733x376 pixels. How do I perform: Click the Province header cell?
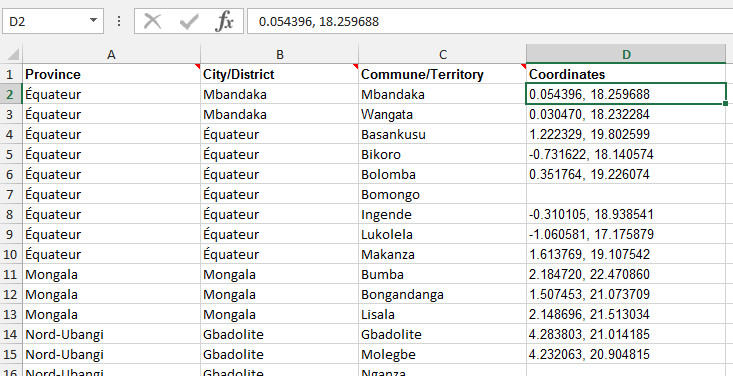pyautogui.click(x=111, y=74)
